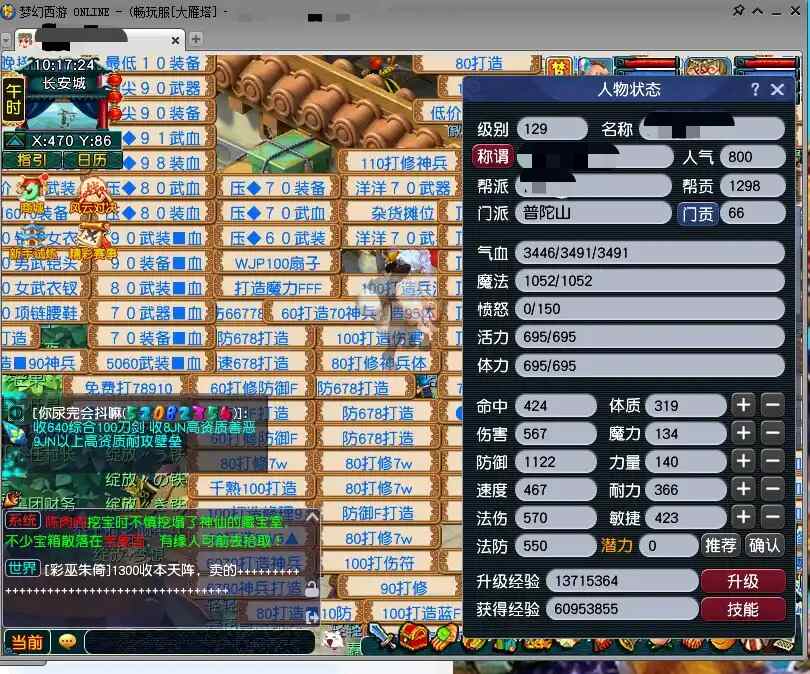Viewport: 810px width, 674px height.
Task: Open the 新手攻略 beginner guide icon
Action: (x=32, y=243)
